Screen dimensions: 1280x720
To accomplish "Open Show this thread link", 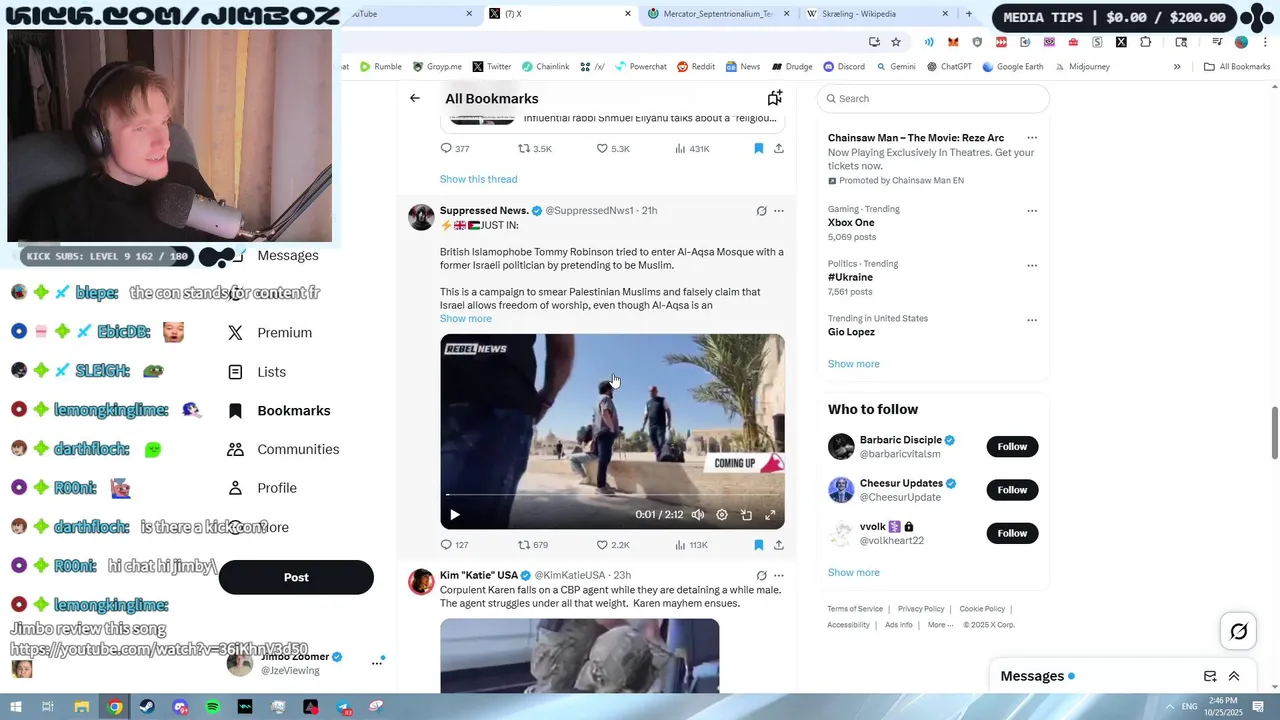I will pyautogui.click(x=478, y=179).
